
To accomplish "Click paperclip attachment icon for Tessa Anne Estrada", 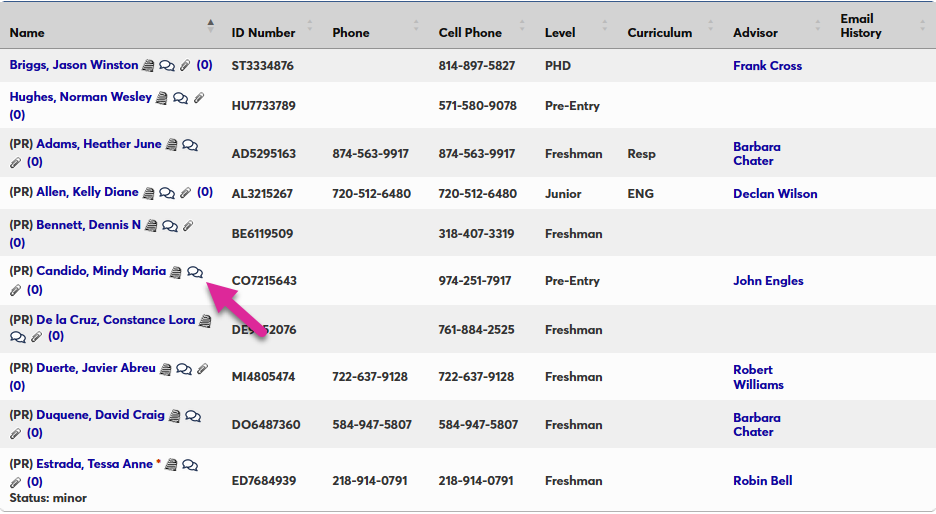I will [15, 482].
